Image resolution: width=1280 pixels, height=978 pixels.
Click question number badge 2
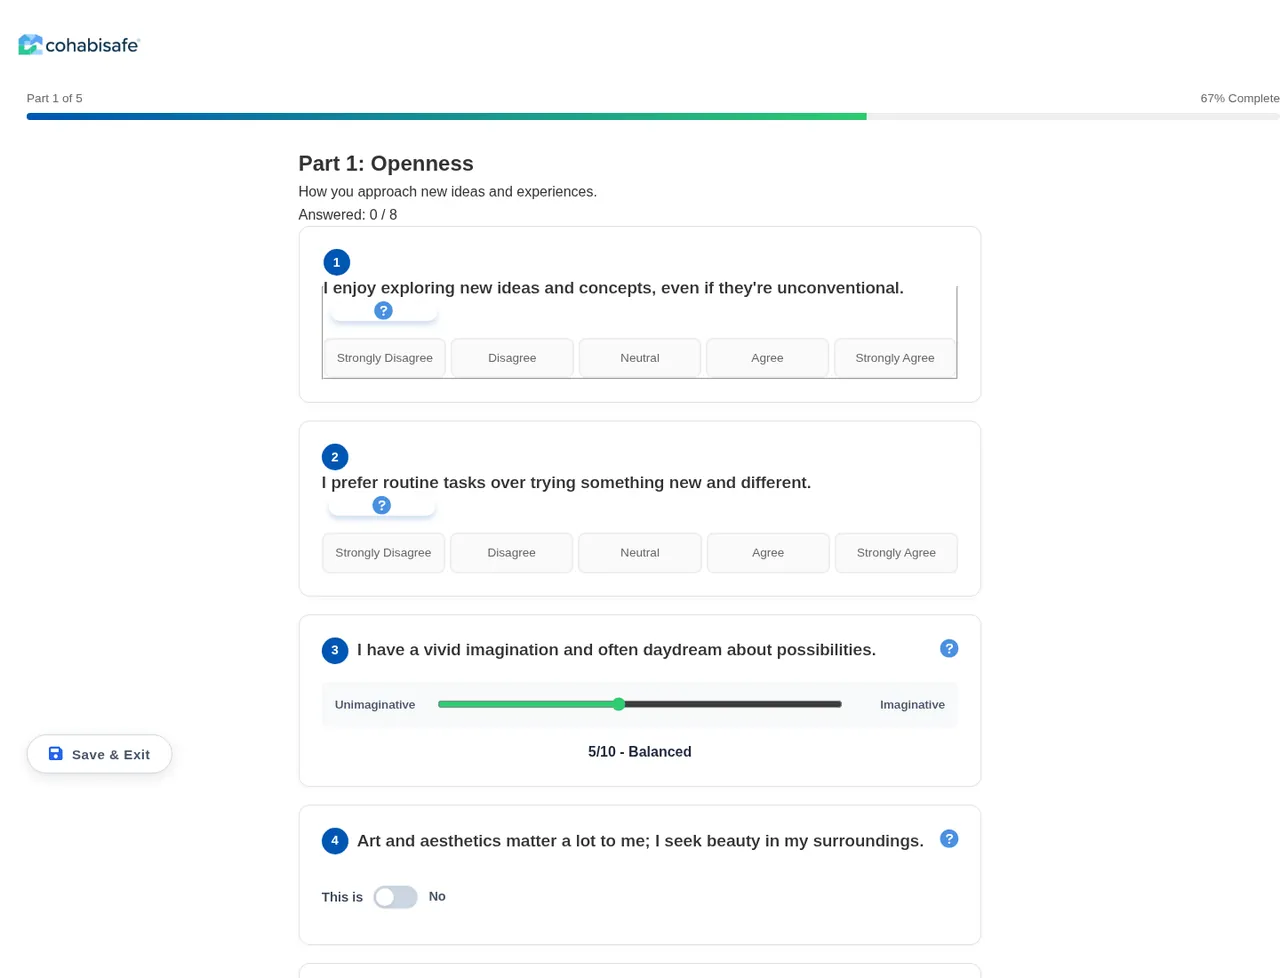coord(335,457)
